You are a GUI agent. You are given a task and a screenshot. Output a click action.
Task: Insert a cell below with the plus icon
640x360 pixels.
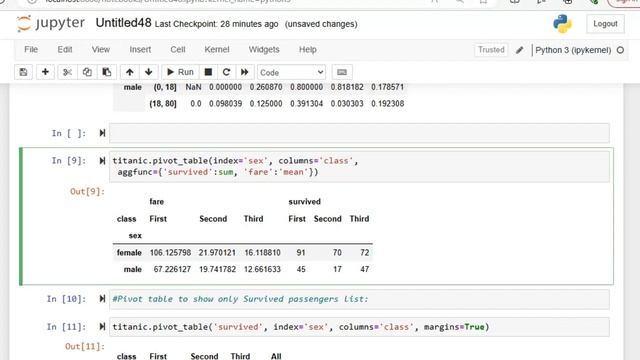pyautogui.click(x=45, y=72)
